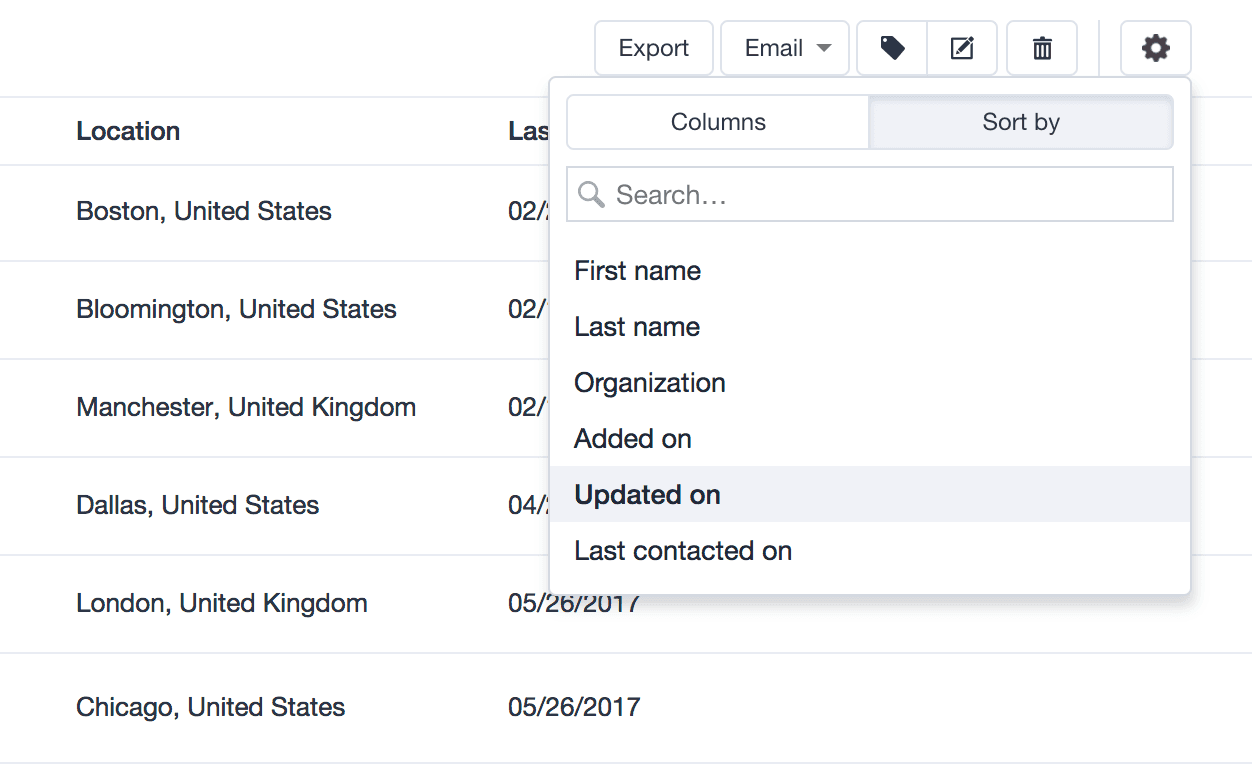Viewport: 1252px width, 776px height.
Task: Select the Updated on sort option
Action: tap(870, 495)
